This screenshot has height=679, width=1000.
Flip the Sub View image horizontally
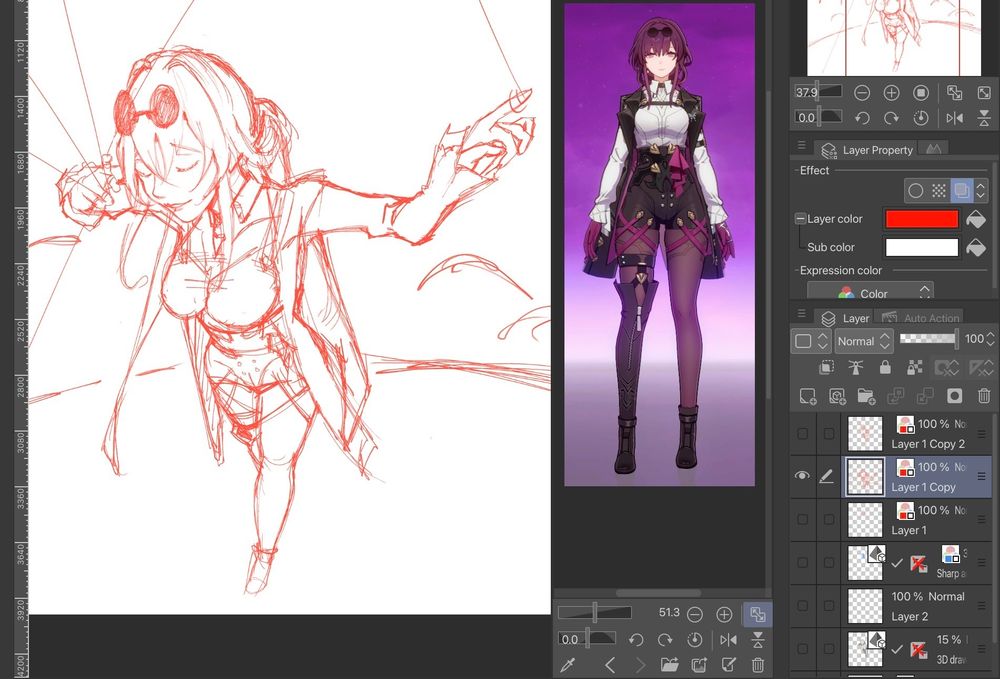click(728, 639)
